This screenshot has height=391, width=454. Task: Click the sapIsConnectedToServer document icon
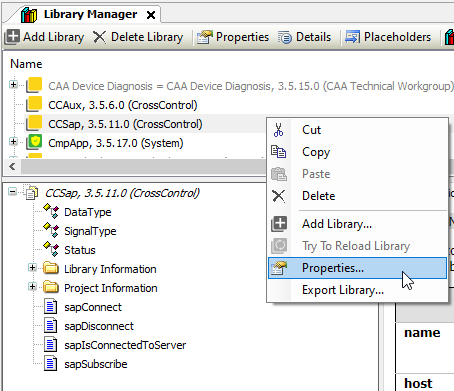50,345
